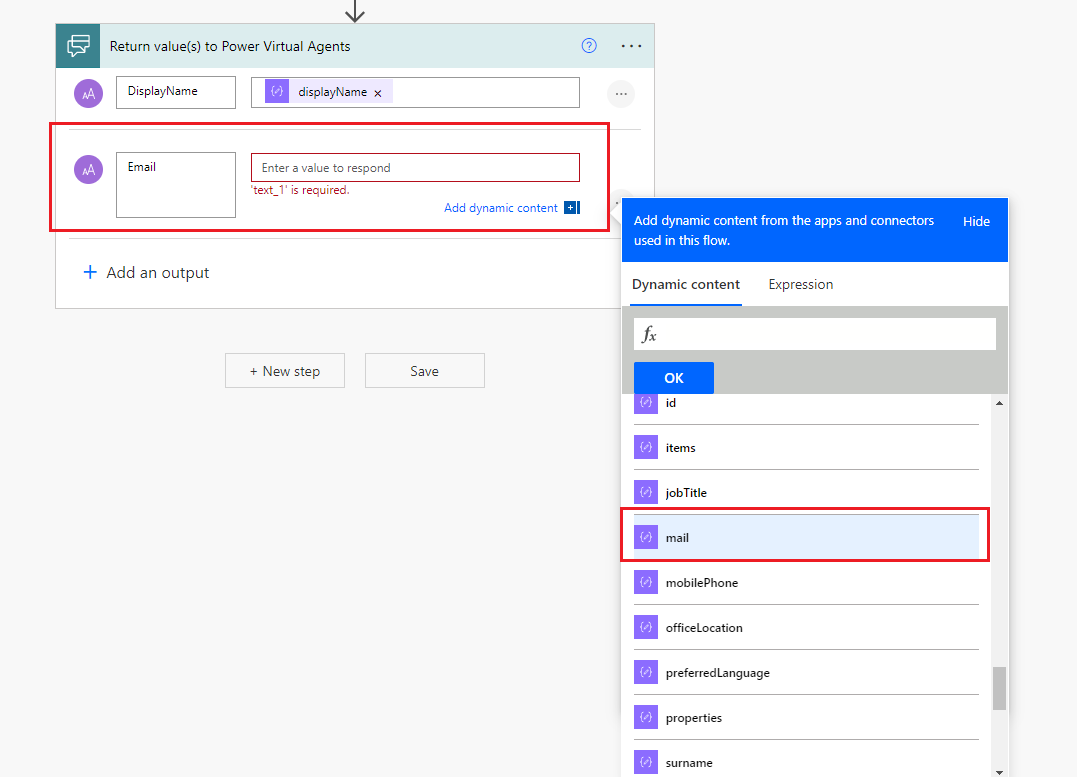Select the Dynamic content tab
Viewport: 1077px width, 777px height.
coord(686,285)
